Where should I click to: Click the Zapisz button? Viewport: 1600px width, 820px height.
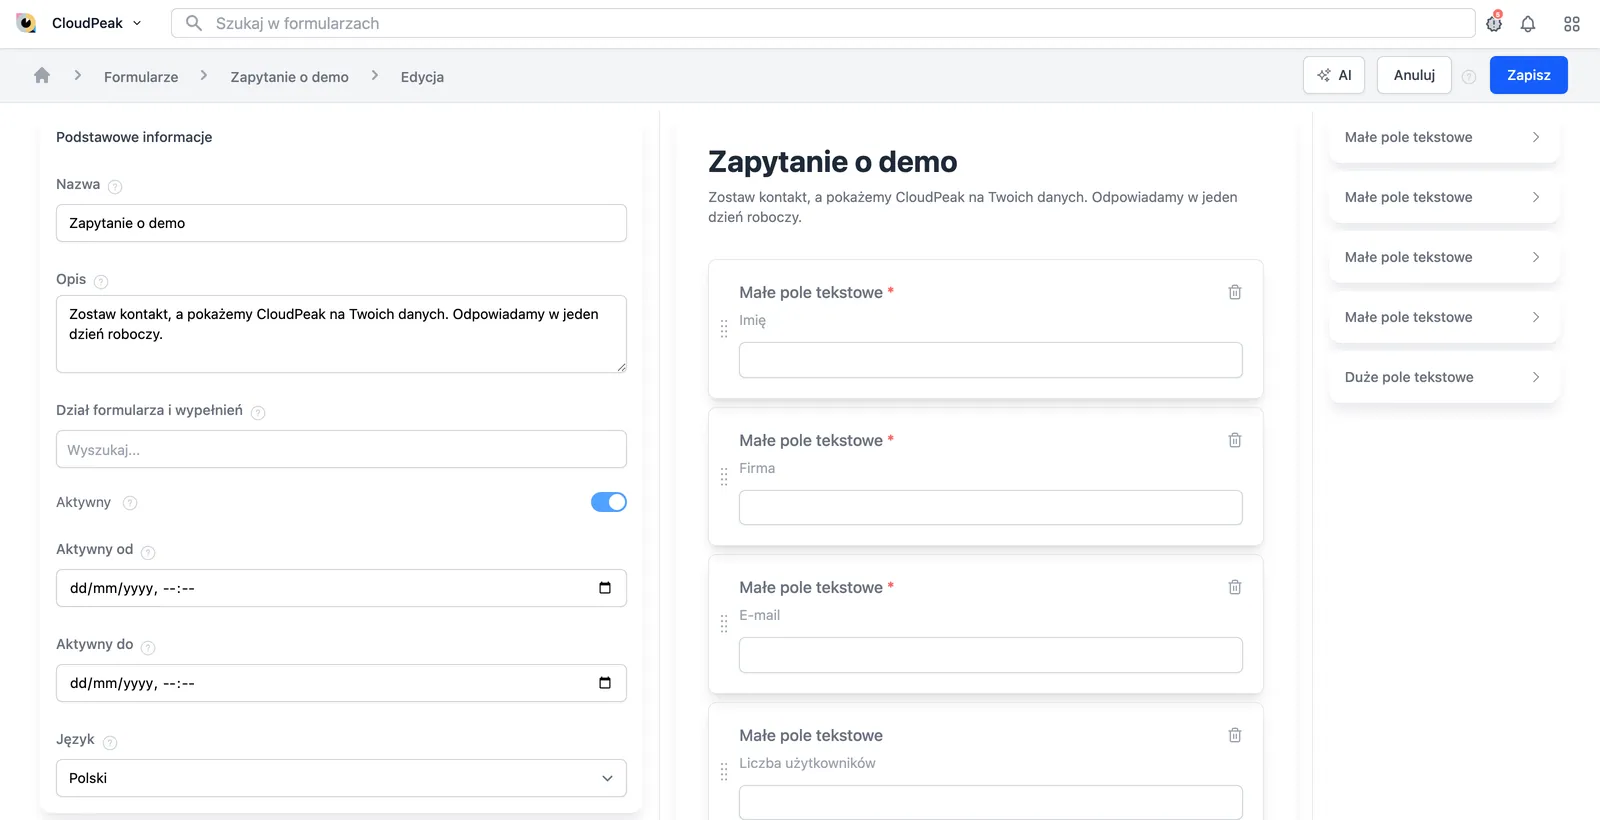pos(1528,75)
